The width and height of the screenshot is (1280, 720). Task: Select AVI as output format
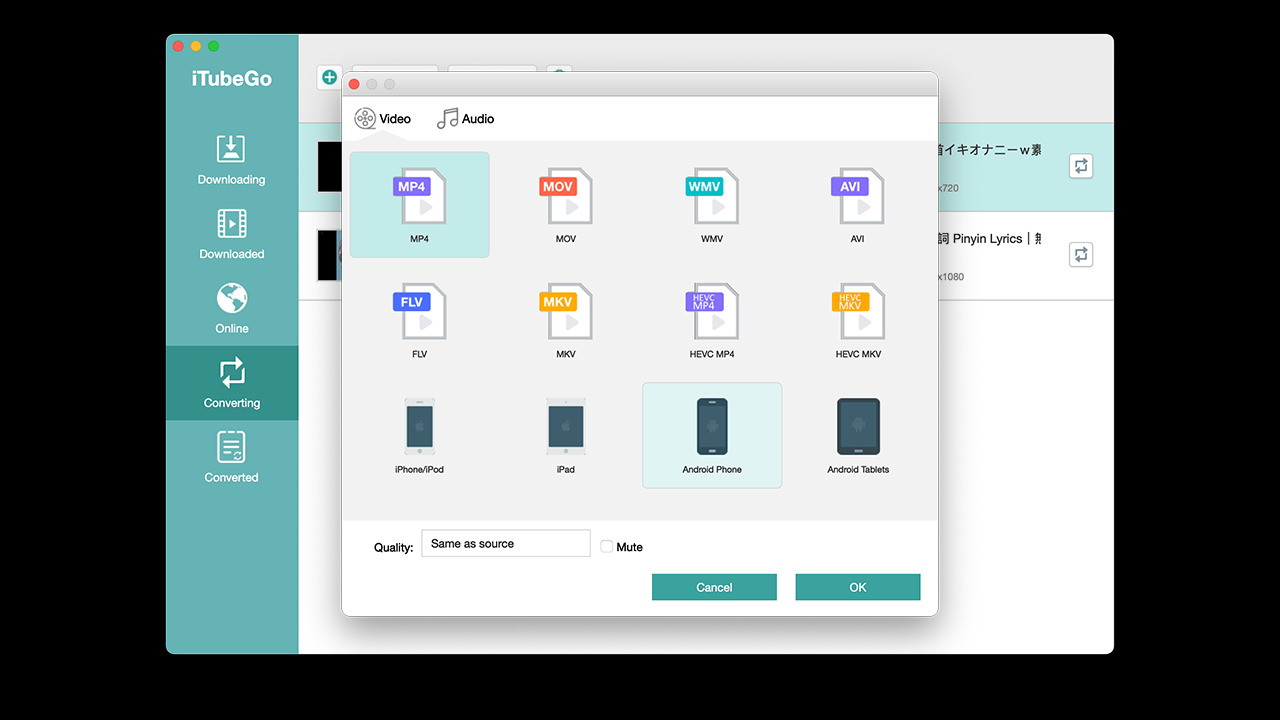coord(857,197)
